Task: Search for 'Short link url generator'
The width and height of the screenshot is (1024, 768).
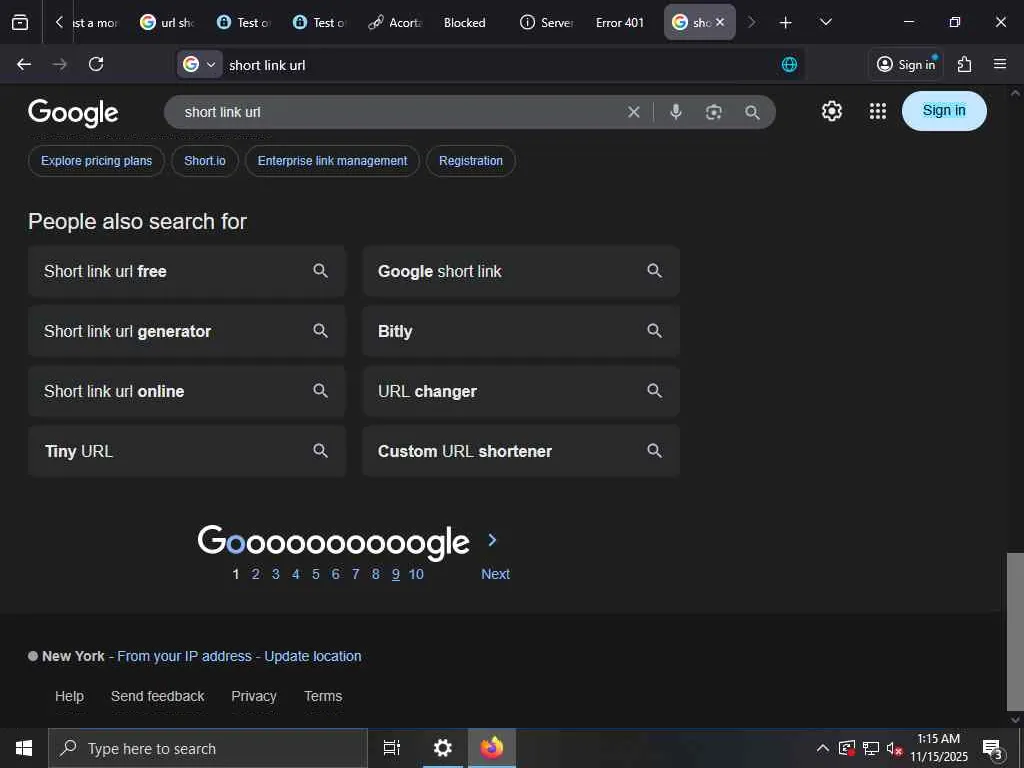Action: click(x=186, y=331)
